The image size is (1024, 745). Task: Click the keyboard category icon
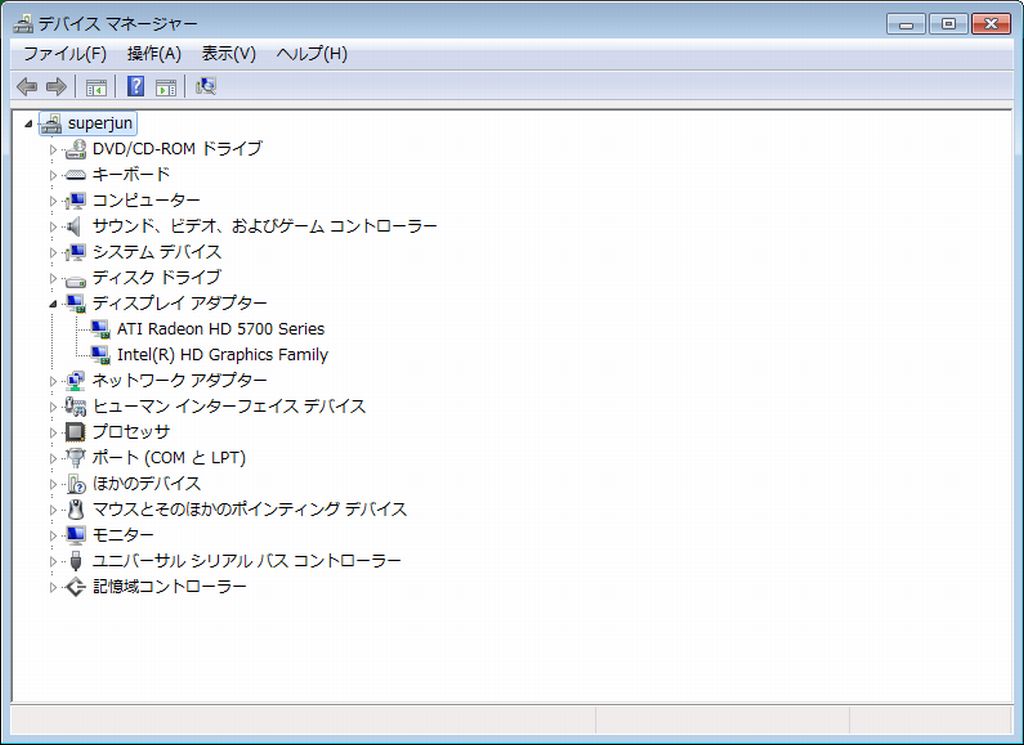[x=76, y=175]
